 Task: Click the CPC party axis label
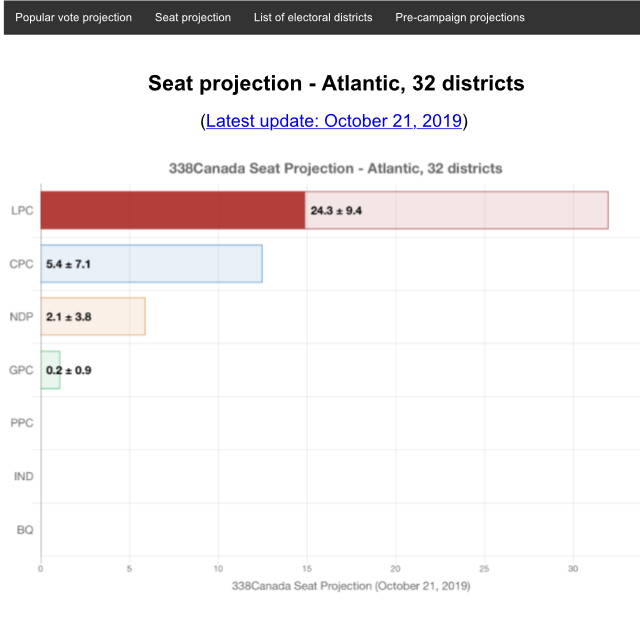point(22,264)
